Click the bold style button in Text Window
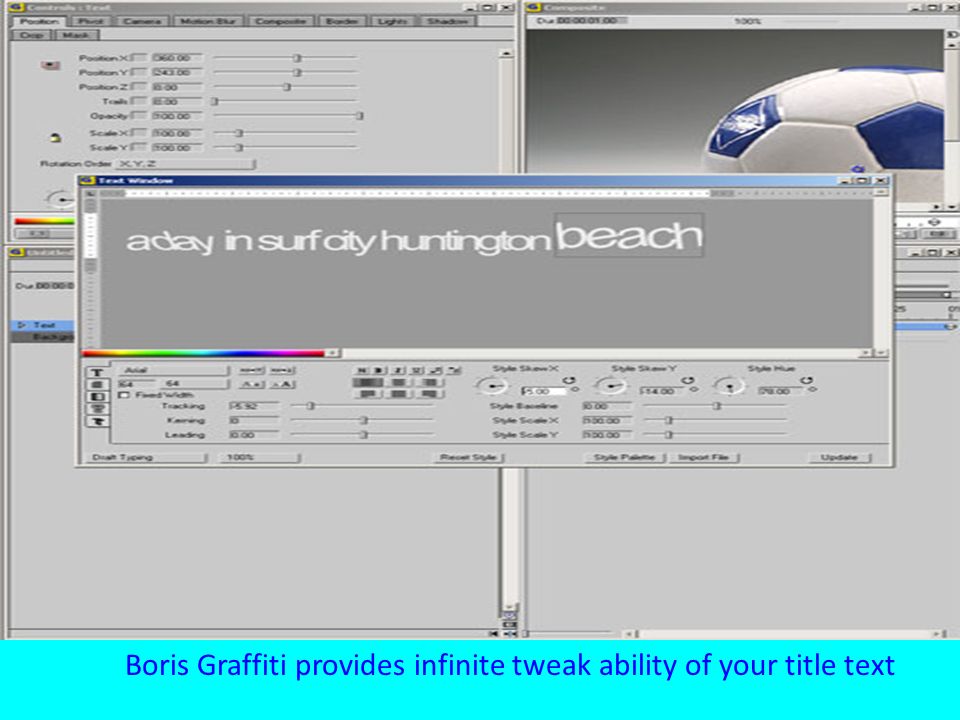Viewport: 960px width, 720px height. [379, 370]
